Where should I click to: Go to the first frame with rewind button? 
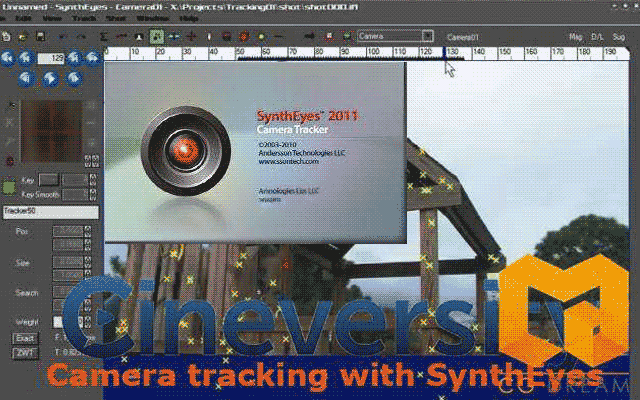8,58
